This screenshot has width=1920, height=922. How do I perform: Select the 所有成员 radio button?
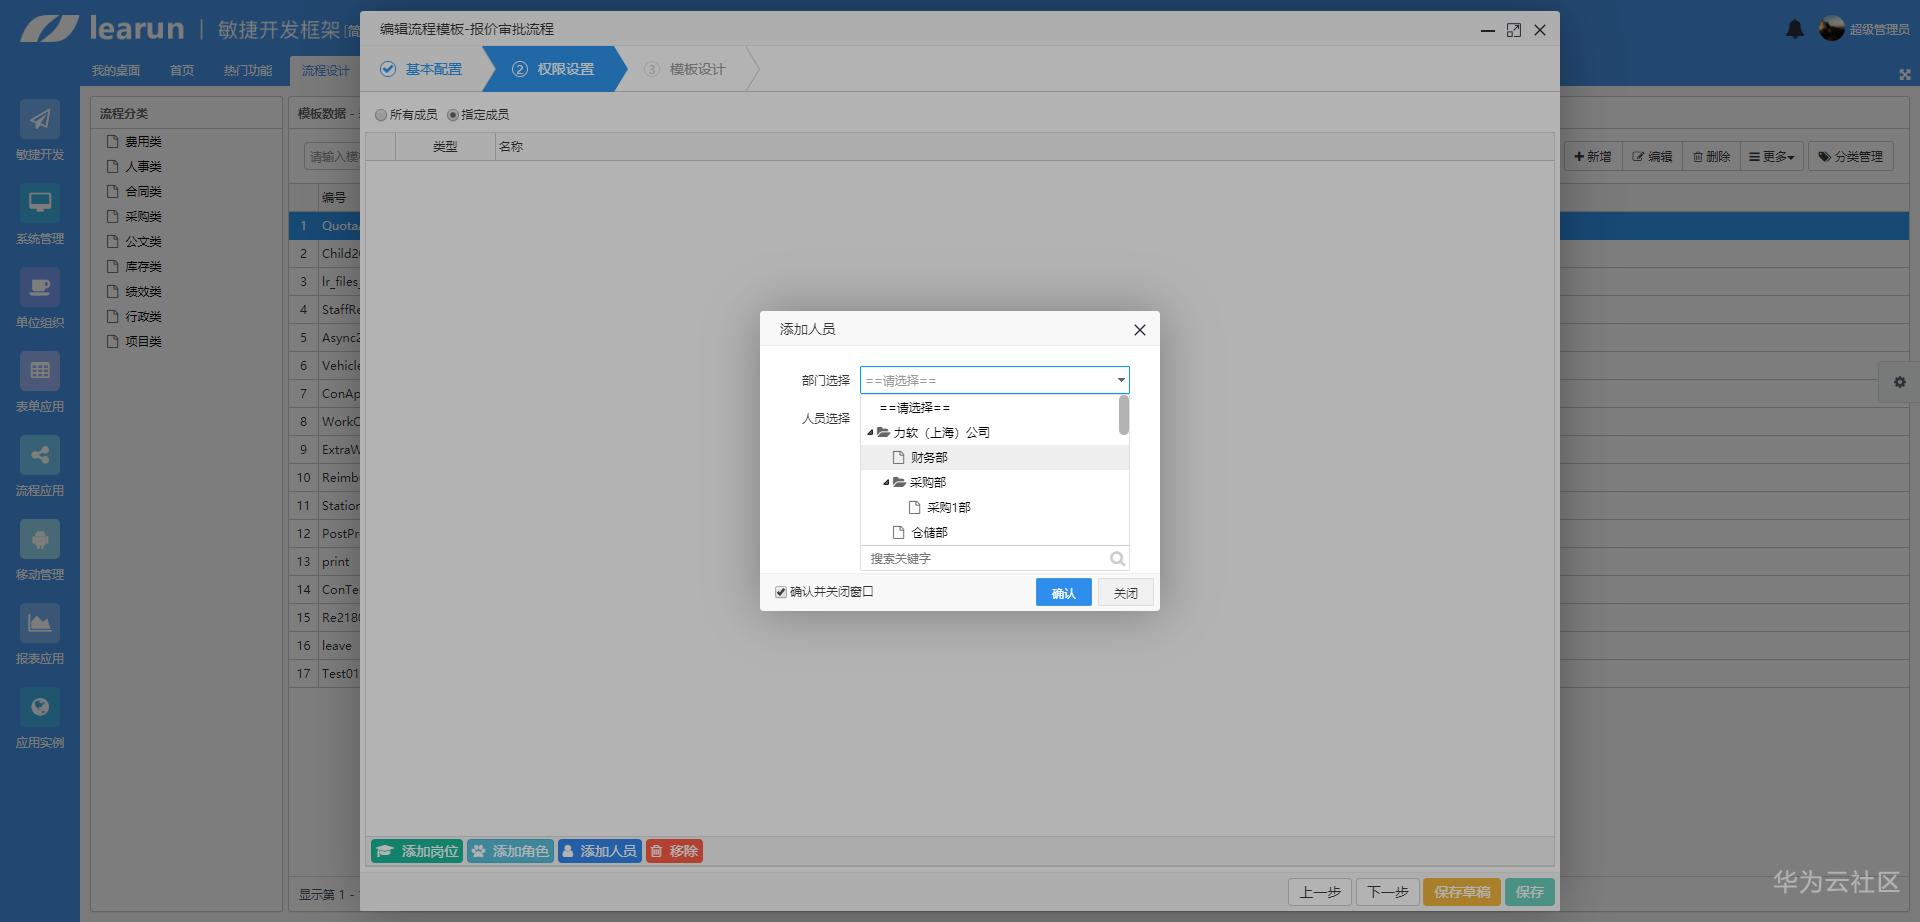[381, 115]
